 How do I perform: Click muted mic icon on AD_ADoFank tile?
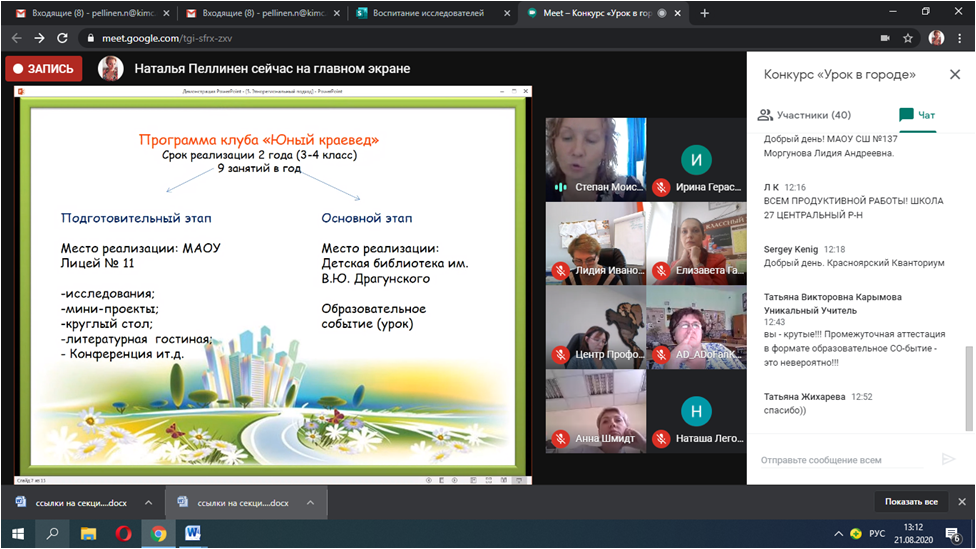pos(661,354)
